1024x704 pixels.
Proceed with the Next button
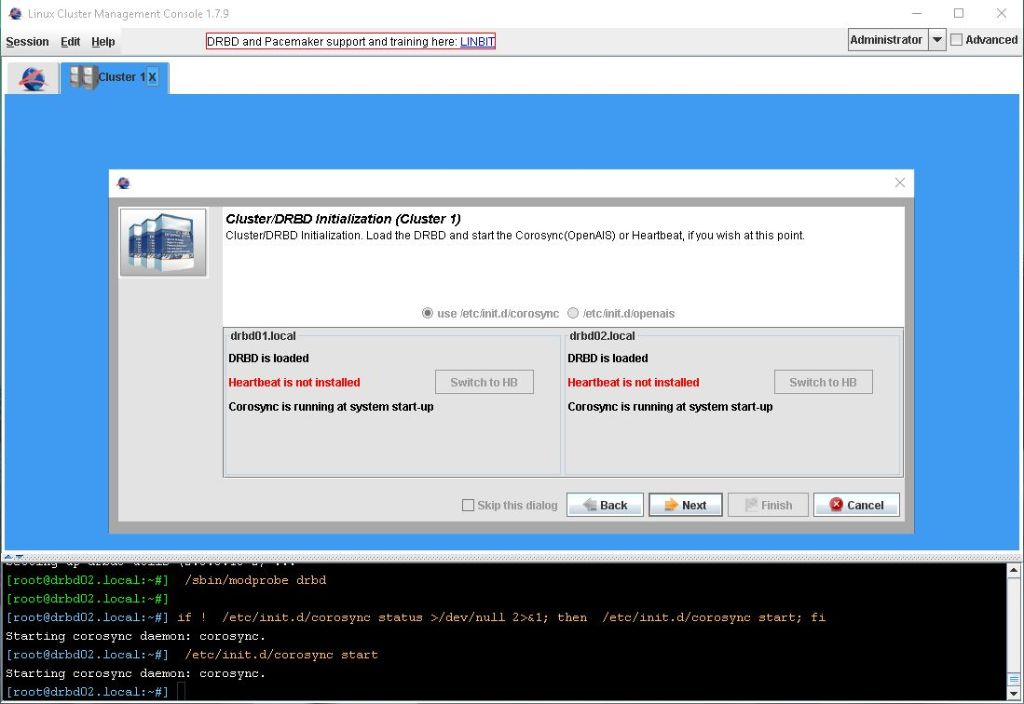click(x=685, y=505)
